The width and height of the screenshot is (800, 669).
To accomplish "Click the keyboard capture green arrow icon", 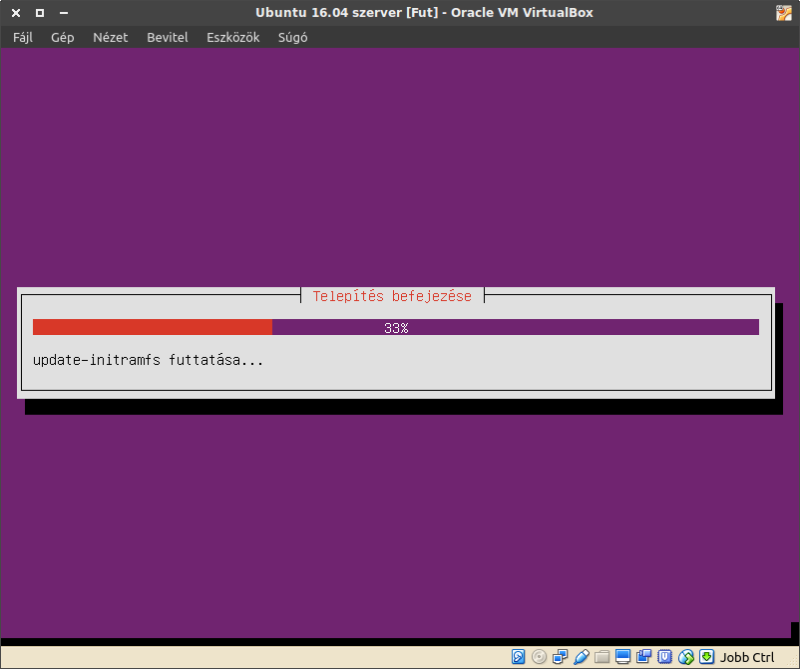I will pyautogui.click(x=706, y=656).
